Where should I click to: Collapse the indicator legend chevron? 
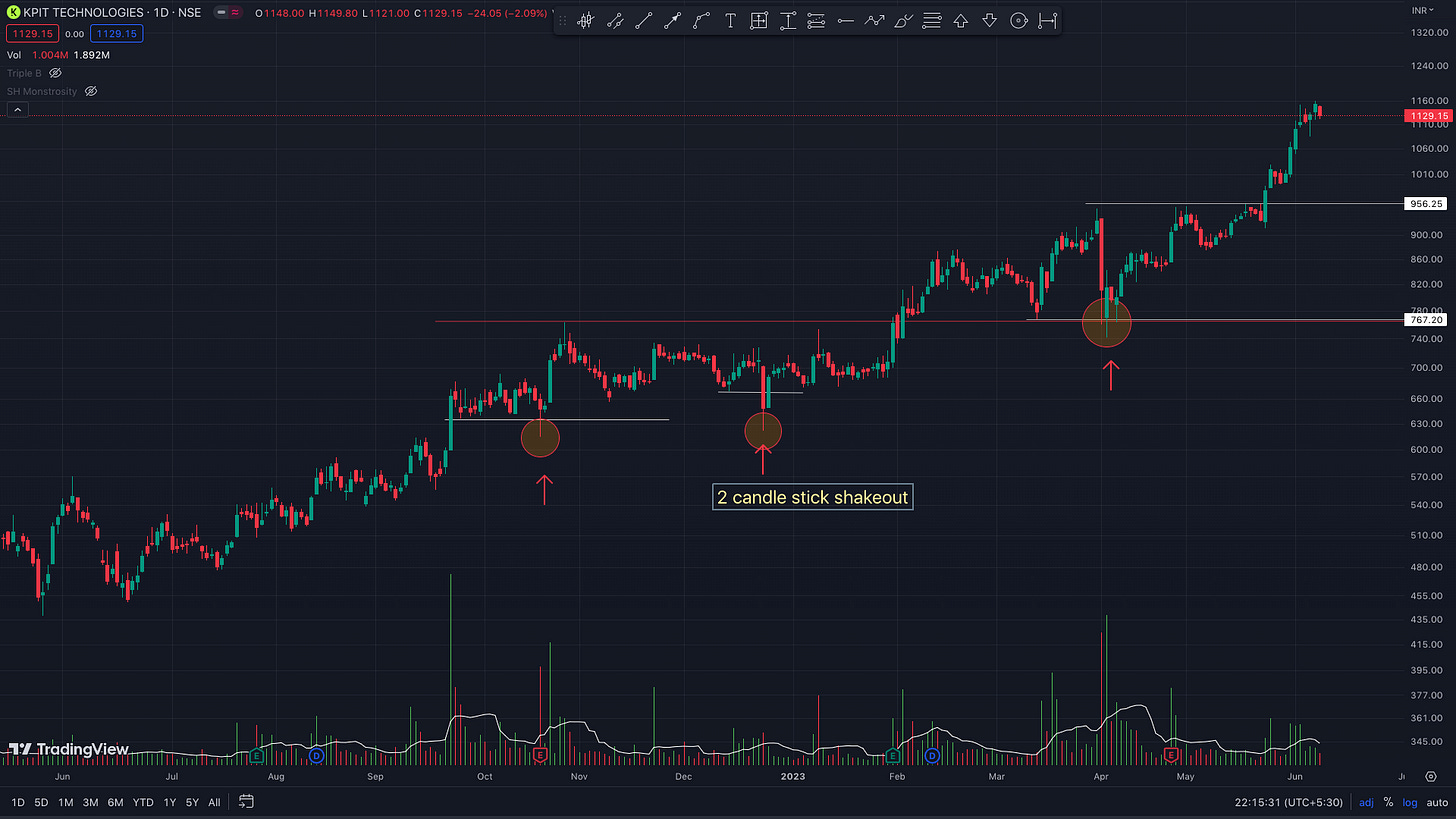tap(17, 110)
